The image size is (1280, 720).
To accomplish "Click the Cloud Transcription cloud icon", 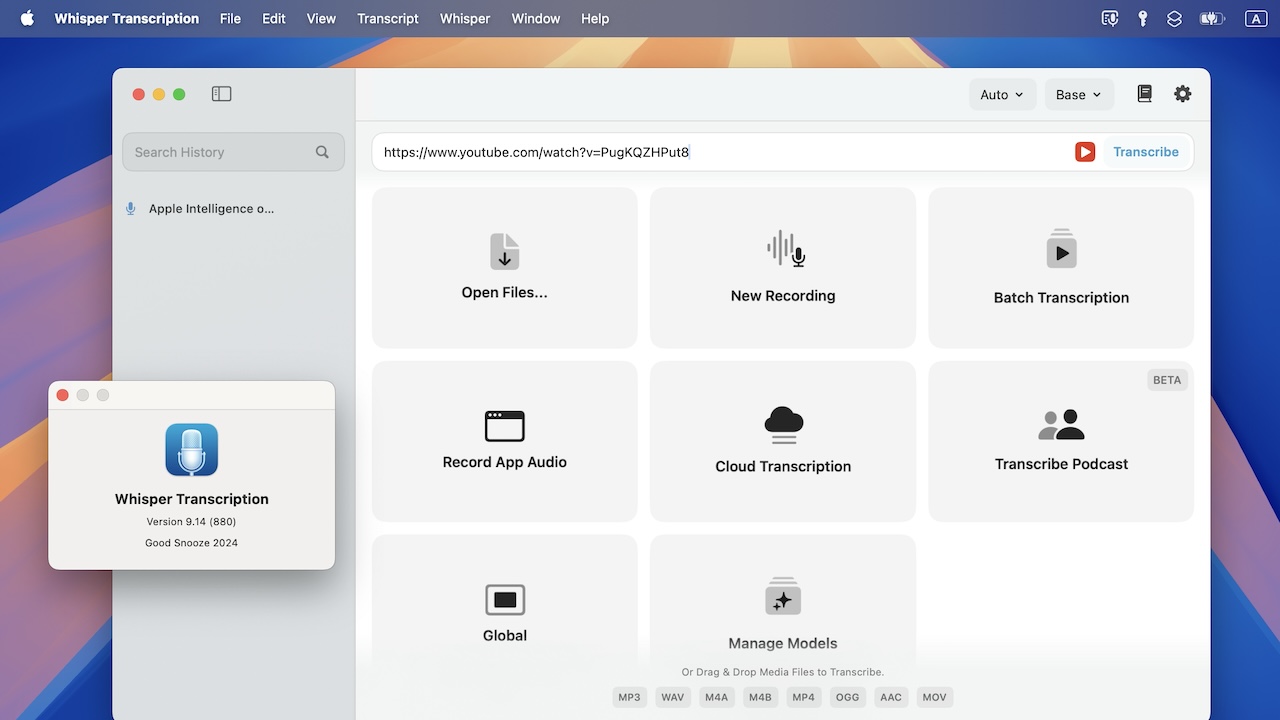I will [x=783, y=425].
